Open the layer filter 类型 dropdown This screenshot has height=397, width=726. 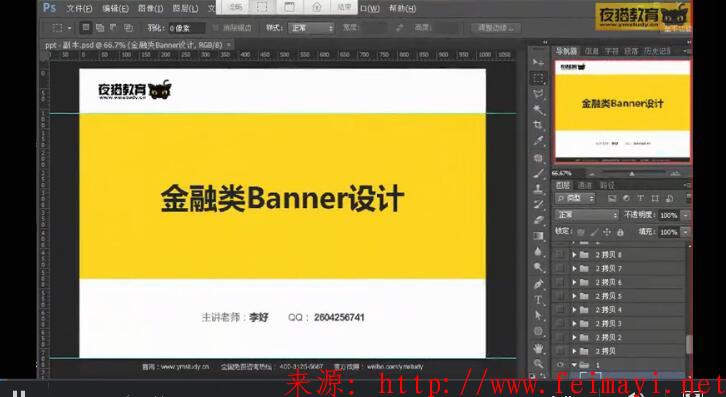click(x=575, y=198)
